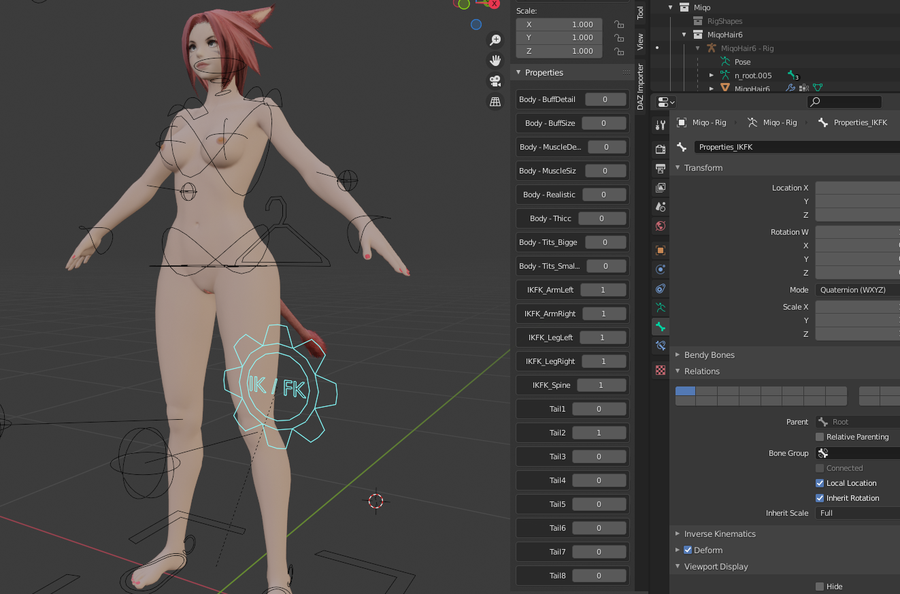900x594 pixels.
Task: Select the IK / FK gear control in viewport
Action: click(280, 387)
